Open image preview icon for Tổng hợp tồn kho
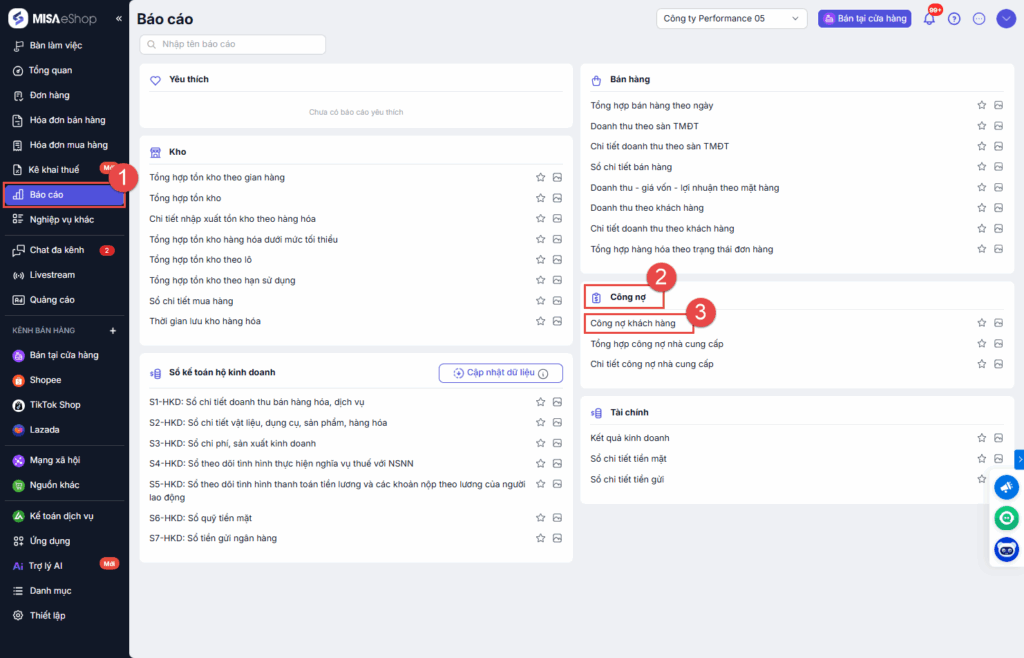Screen dimensions: 1024x658 [557, 198]
